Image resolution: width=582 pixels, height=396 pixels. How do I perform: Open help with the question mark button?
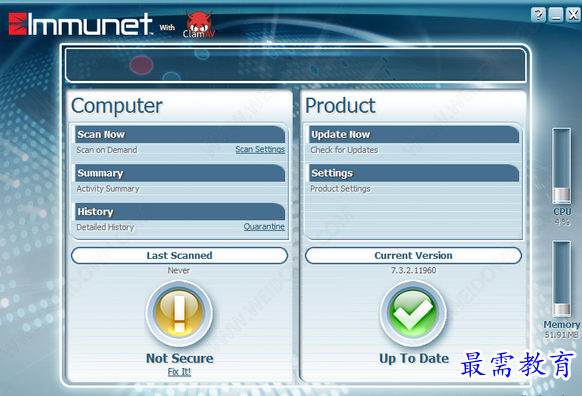coord(539,15)
